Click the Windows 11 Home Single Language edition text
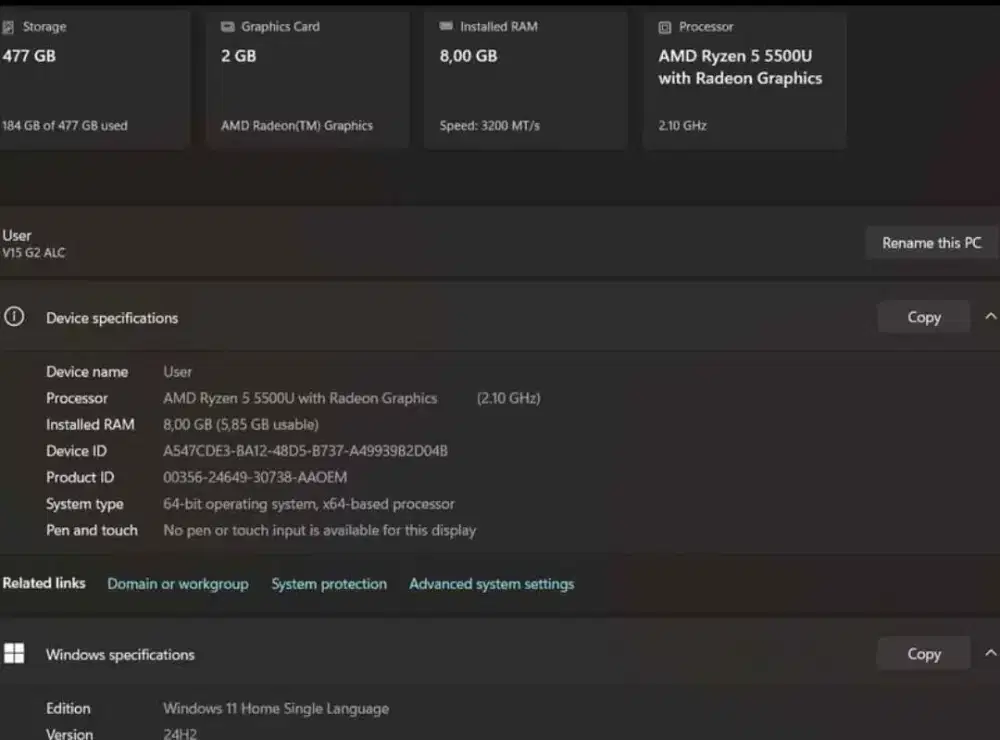1000x740 pixels. [276, 708]
